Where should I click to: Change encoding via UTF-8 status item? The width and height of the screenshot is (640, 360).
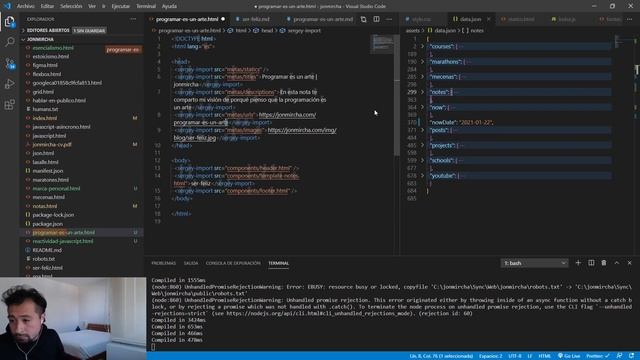click(x=515, y=356)
